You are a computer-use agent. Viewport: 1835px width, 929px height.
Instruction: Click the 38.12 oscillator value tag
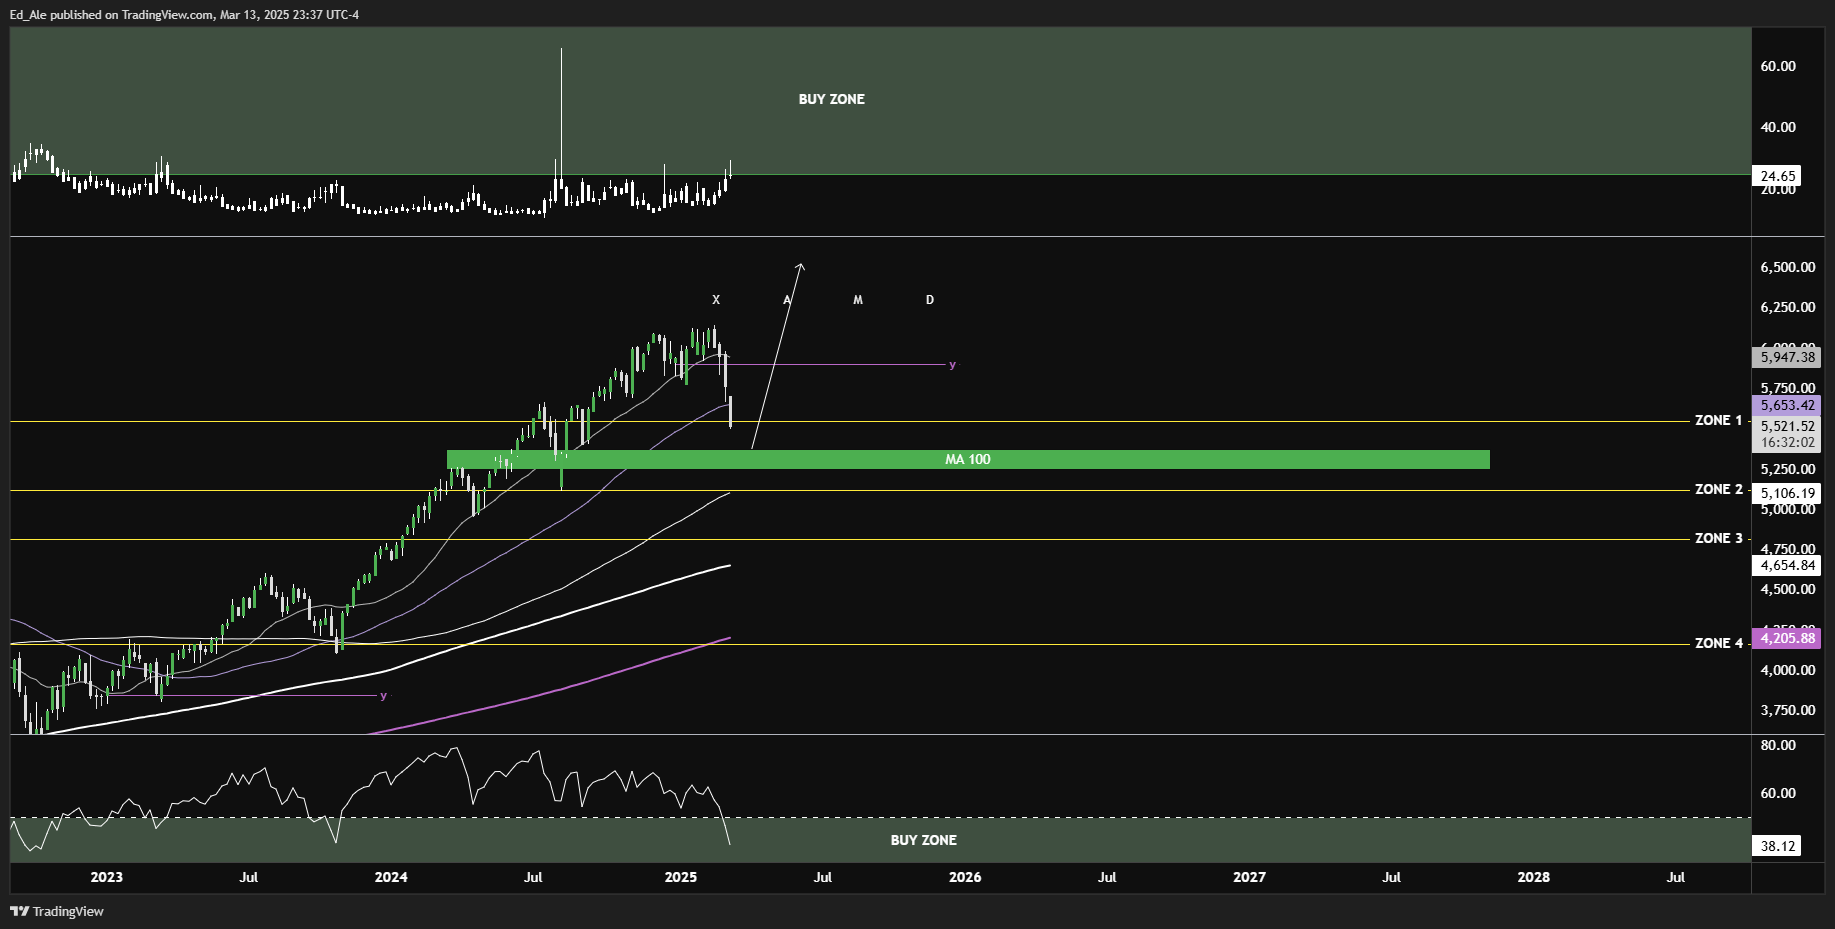[x=1778, y=846]
